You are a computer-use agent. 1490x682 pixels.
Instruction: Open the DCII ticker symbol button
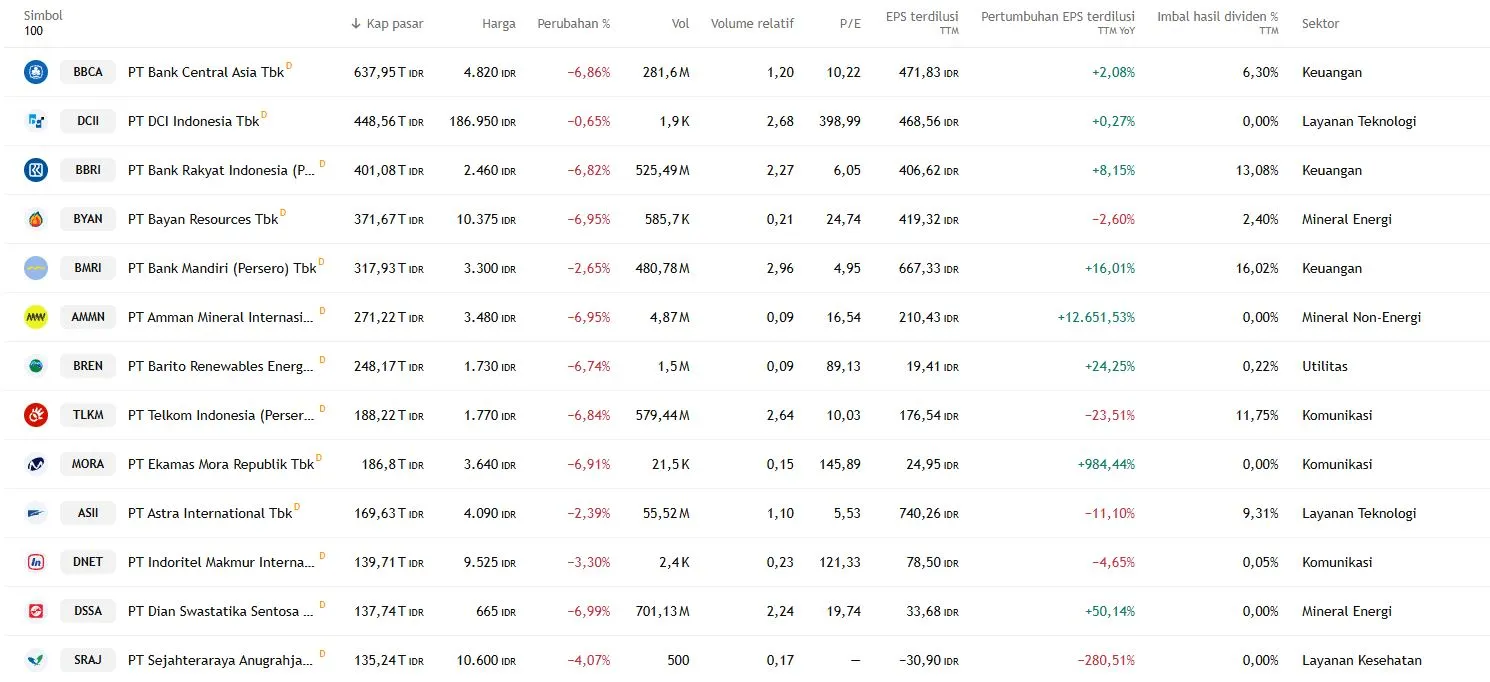(x=88, y=121)
